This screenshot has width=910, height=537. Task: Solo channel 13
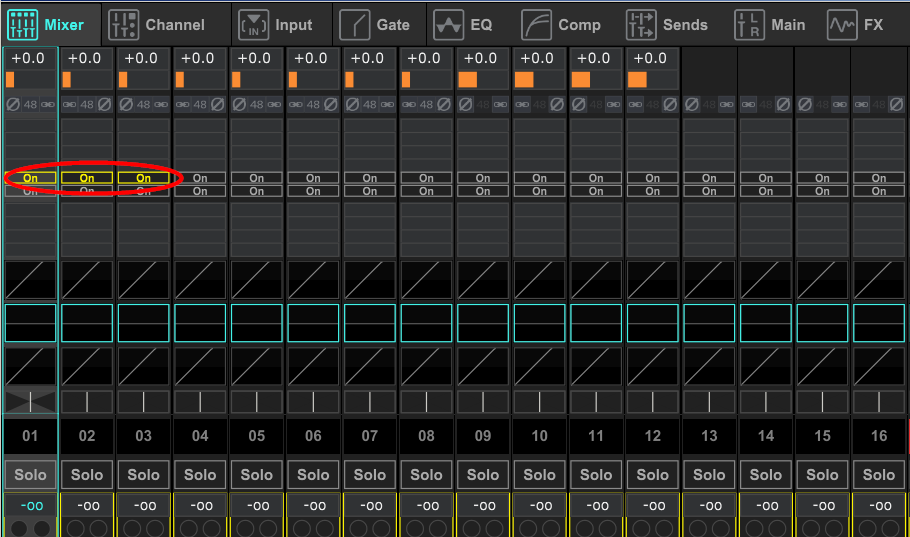point(709,475)
